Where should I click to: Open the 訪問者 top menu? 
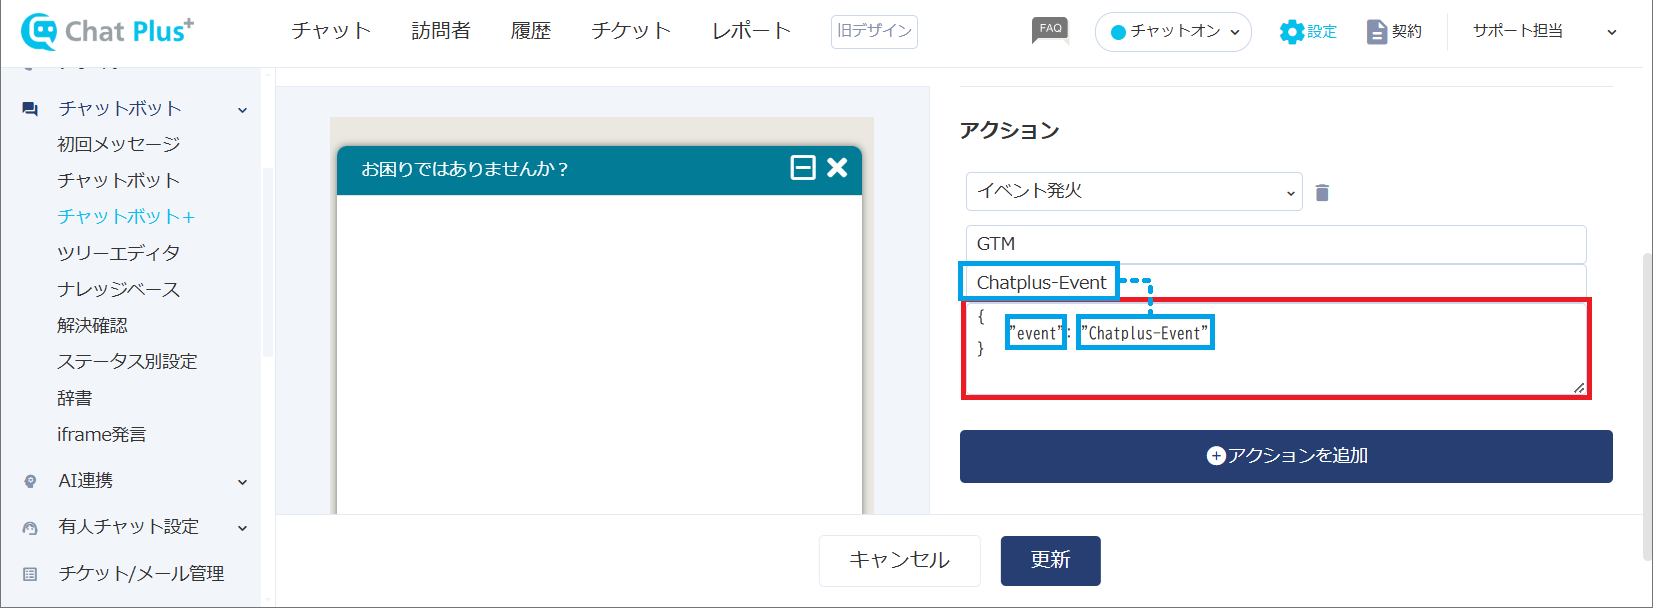[441, 31]
